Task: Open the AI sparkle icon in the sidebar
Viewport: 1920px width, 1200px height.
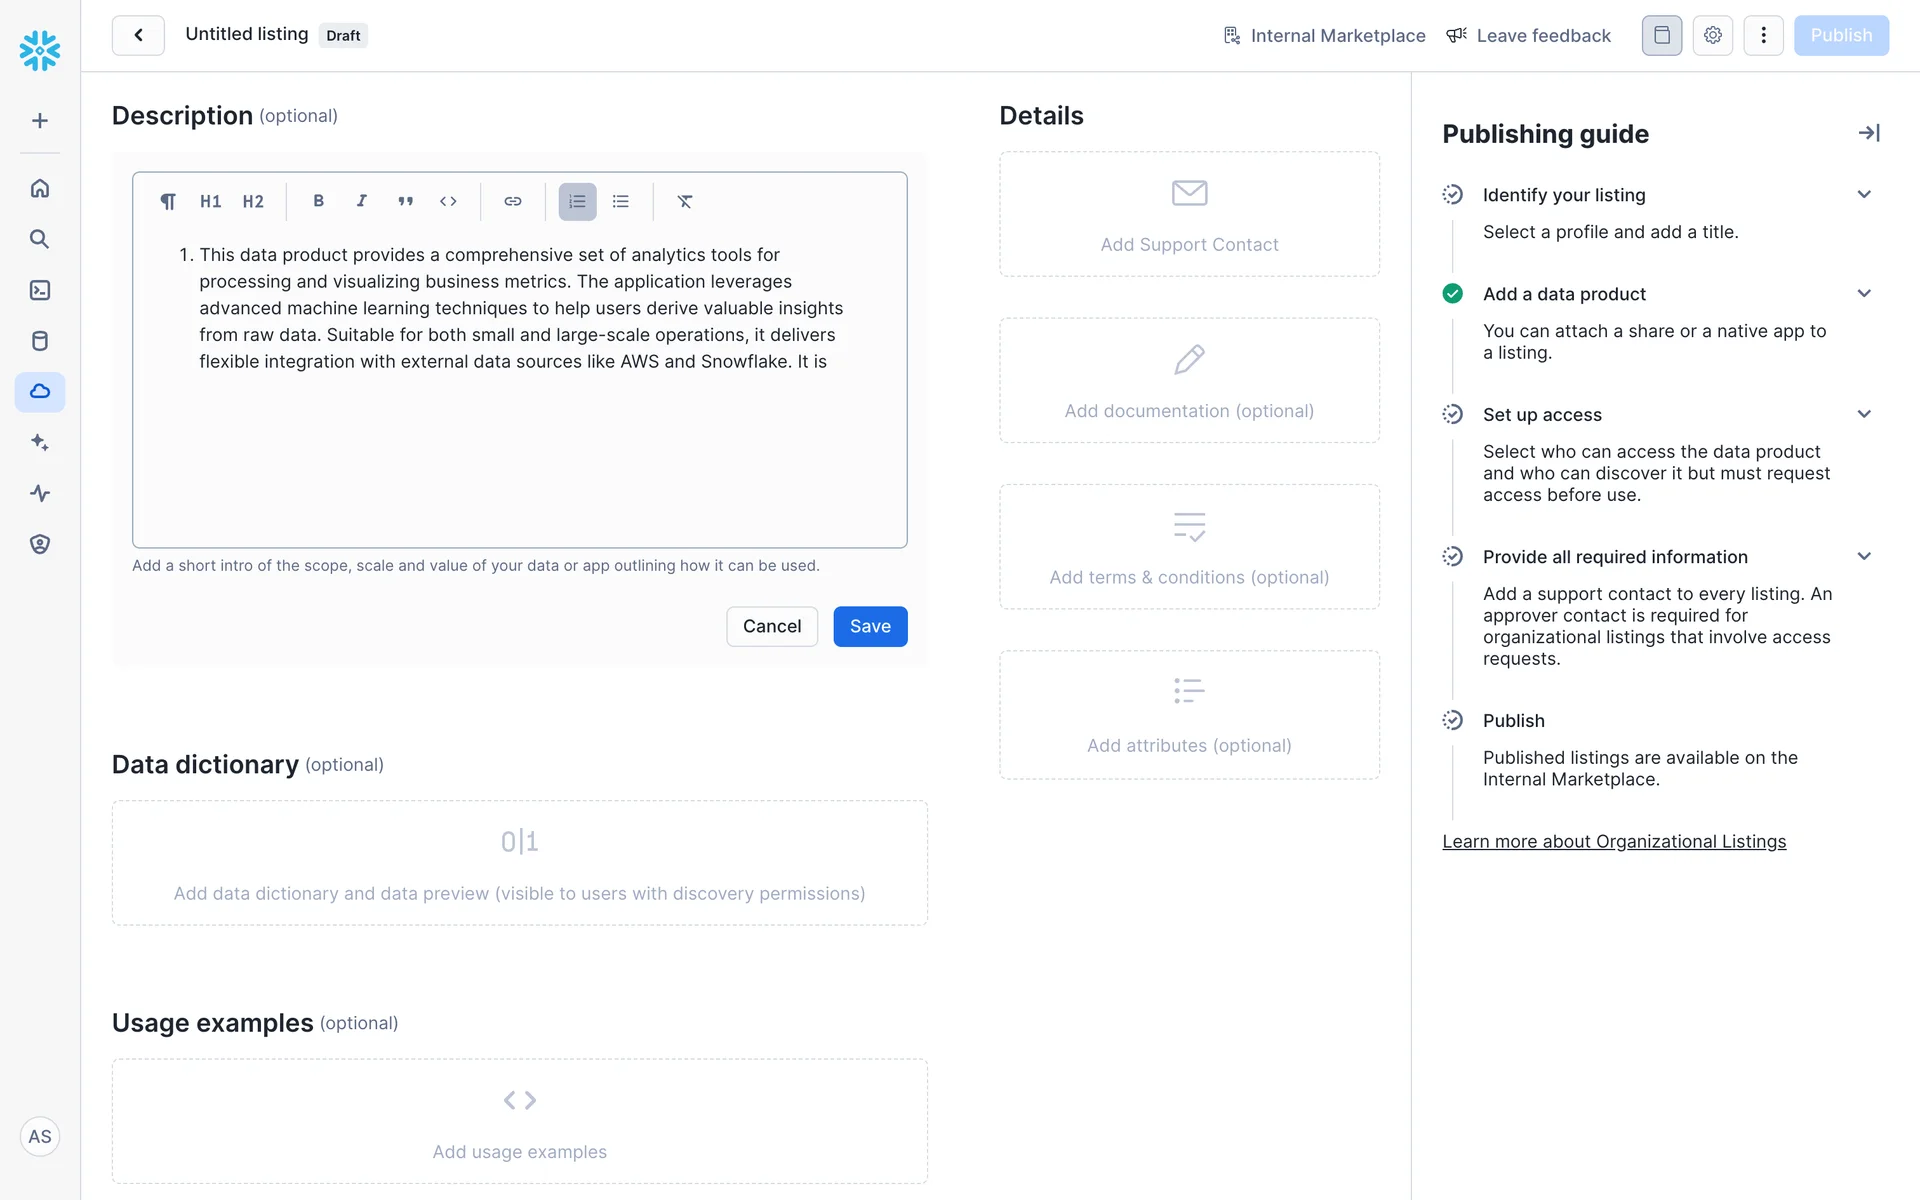Action: pyautogui.click(x=40, y=442)
